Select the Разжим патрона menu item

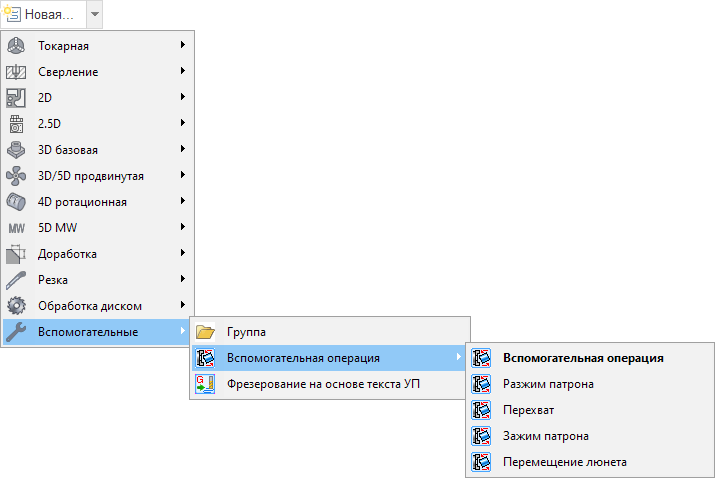pyautogui.click(x=548, y=384)
